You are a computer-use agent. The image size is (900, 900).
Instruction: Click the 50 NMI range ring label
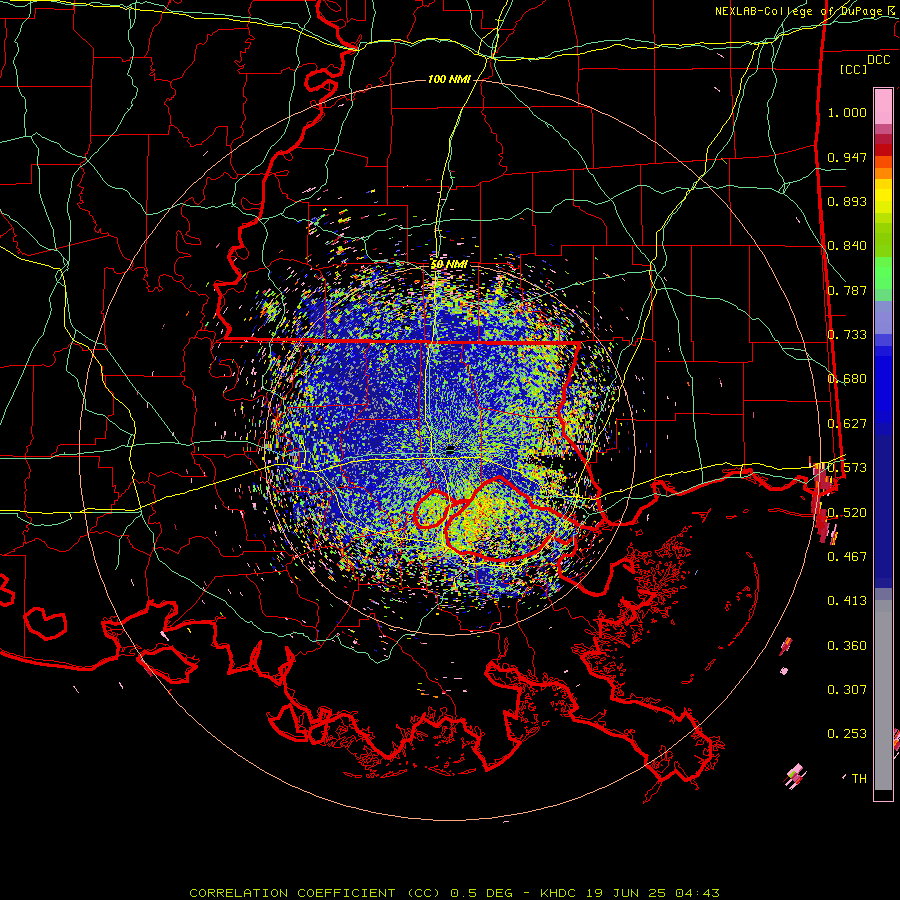coord(449,264)
